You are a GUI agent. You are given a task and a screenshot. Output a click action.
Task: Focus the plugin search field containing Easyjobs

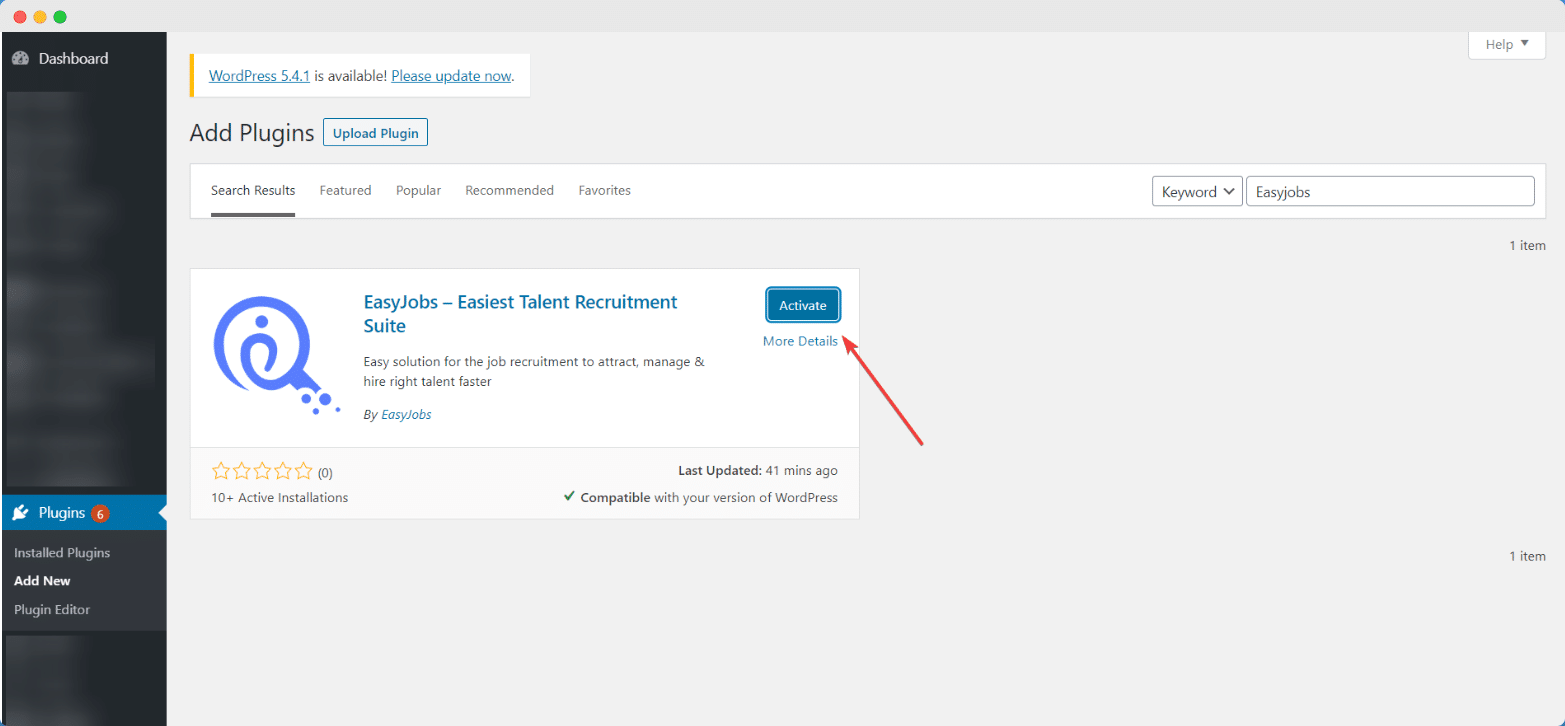pyautogui.click(x=1390, y=192)
